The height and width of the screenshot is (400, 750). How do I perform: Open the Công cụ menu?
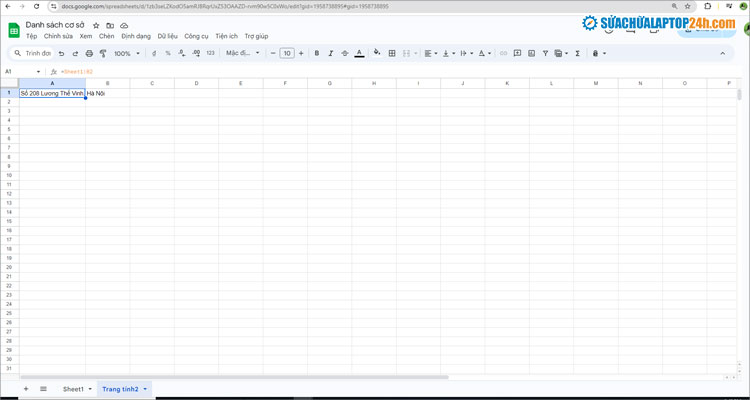(196, 36)
